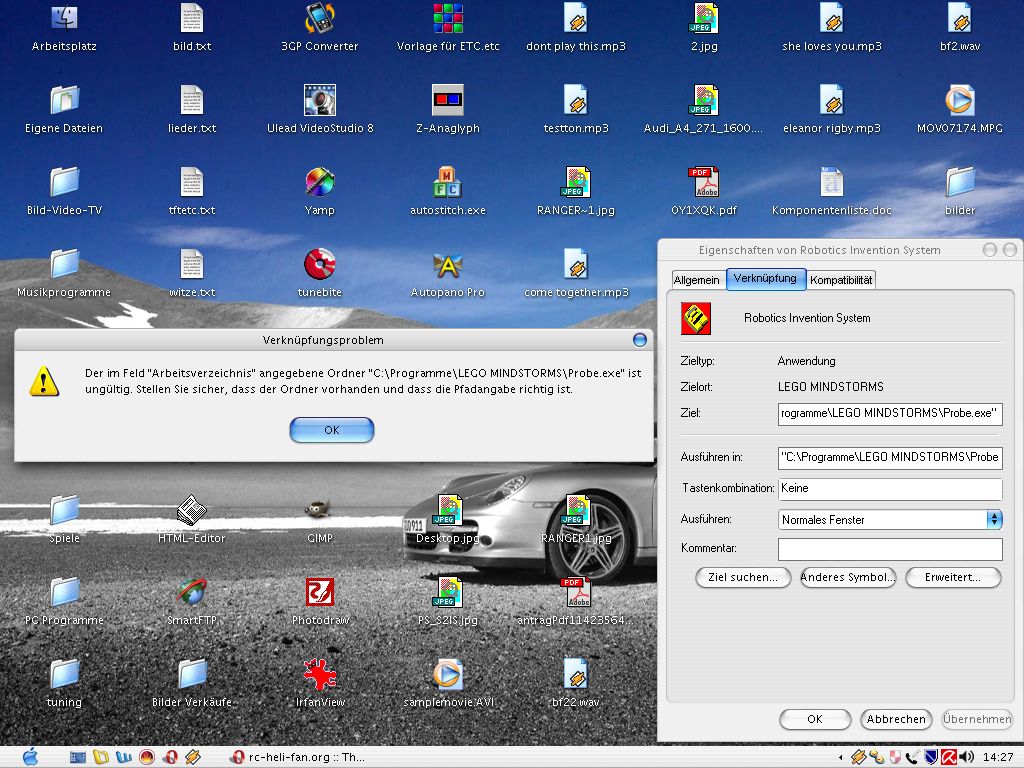Open the Erweitert... settings button
This screenshot has width=1024, height=768.
click(x=953, y=577)
